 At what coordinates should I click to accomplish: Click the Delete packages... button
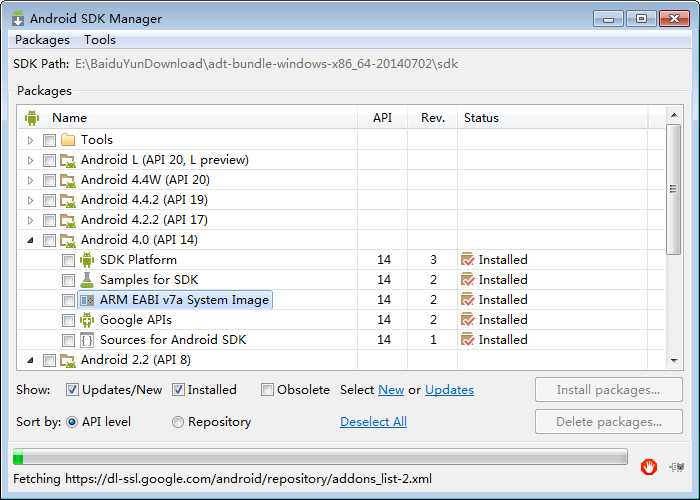click(608, 422)
